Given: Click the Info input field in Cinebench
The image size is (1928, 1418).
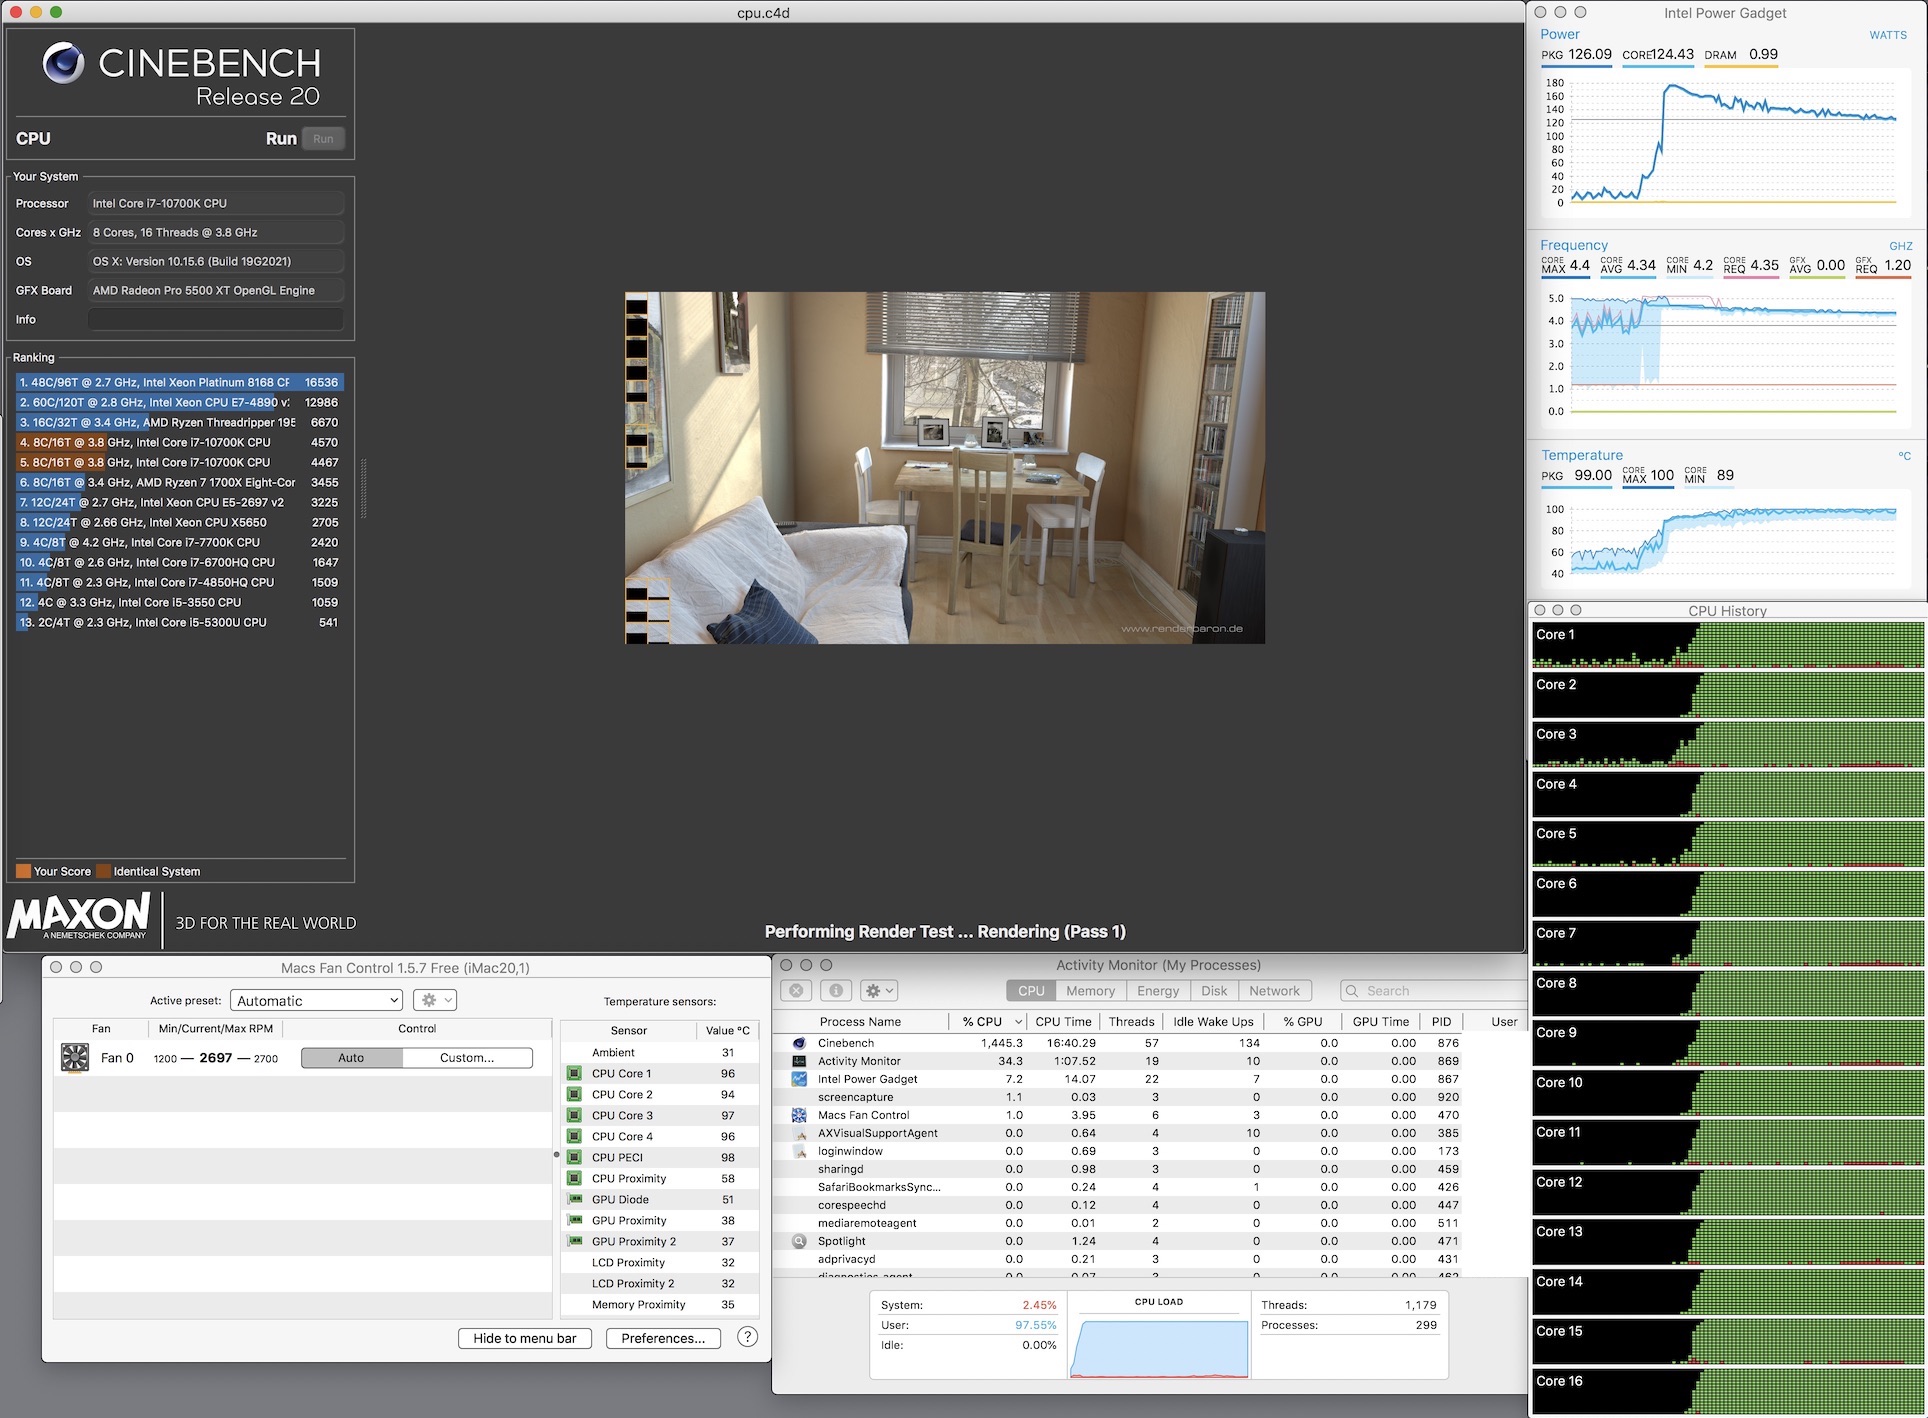Looking at the screenshot, I should 215,319.
